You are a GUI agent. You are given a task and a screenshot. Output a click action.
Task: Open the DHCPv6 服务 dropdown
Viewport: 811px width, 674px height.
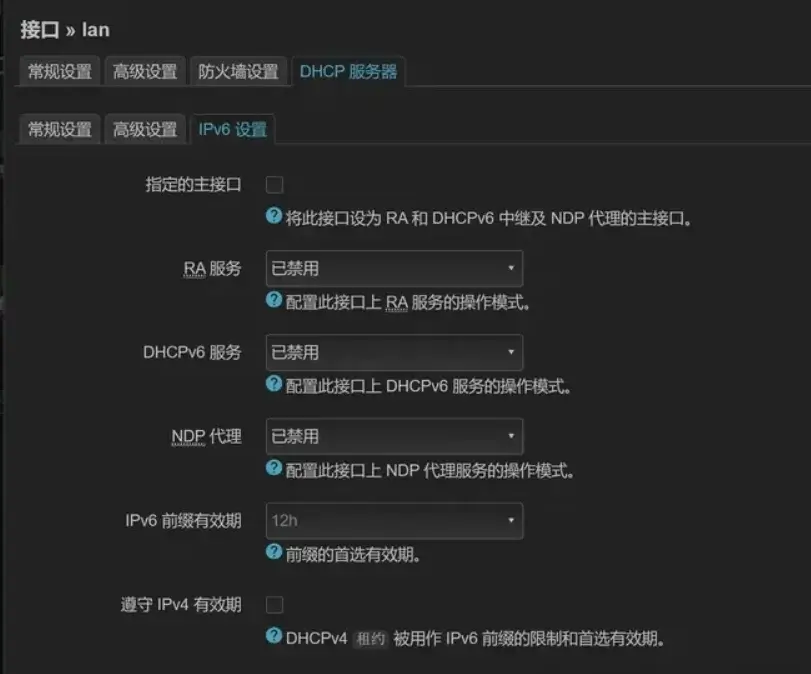pos(394,352)
